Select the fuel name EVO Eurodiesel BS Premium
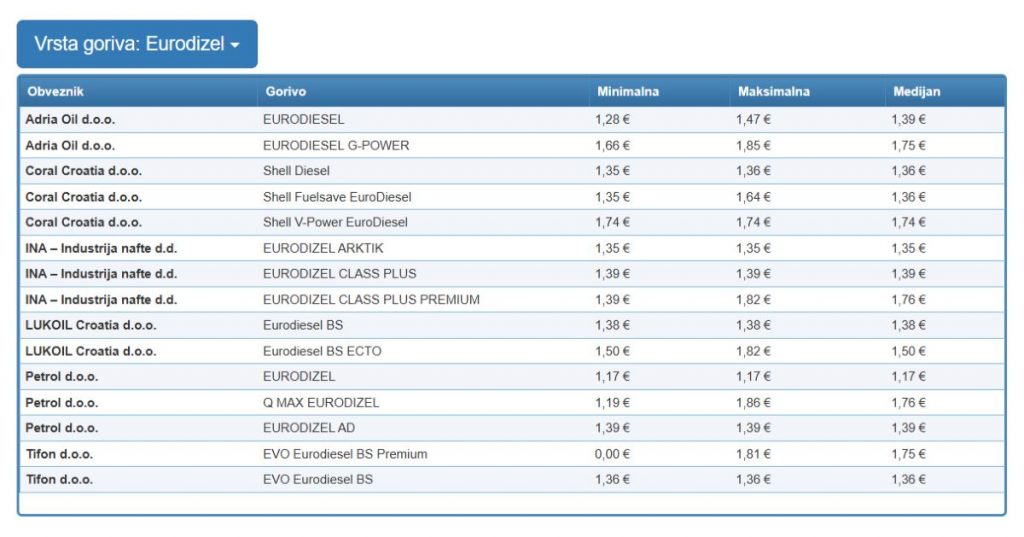 coord(345,454)
